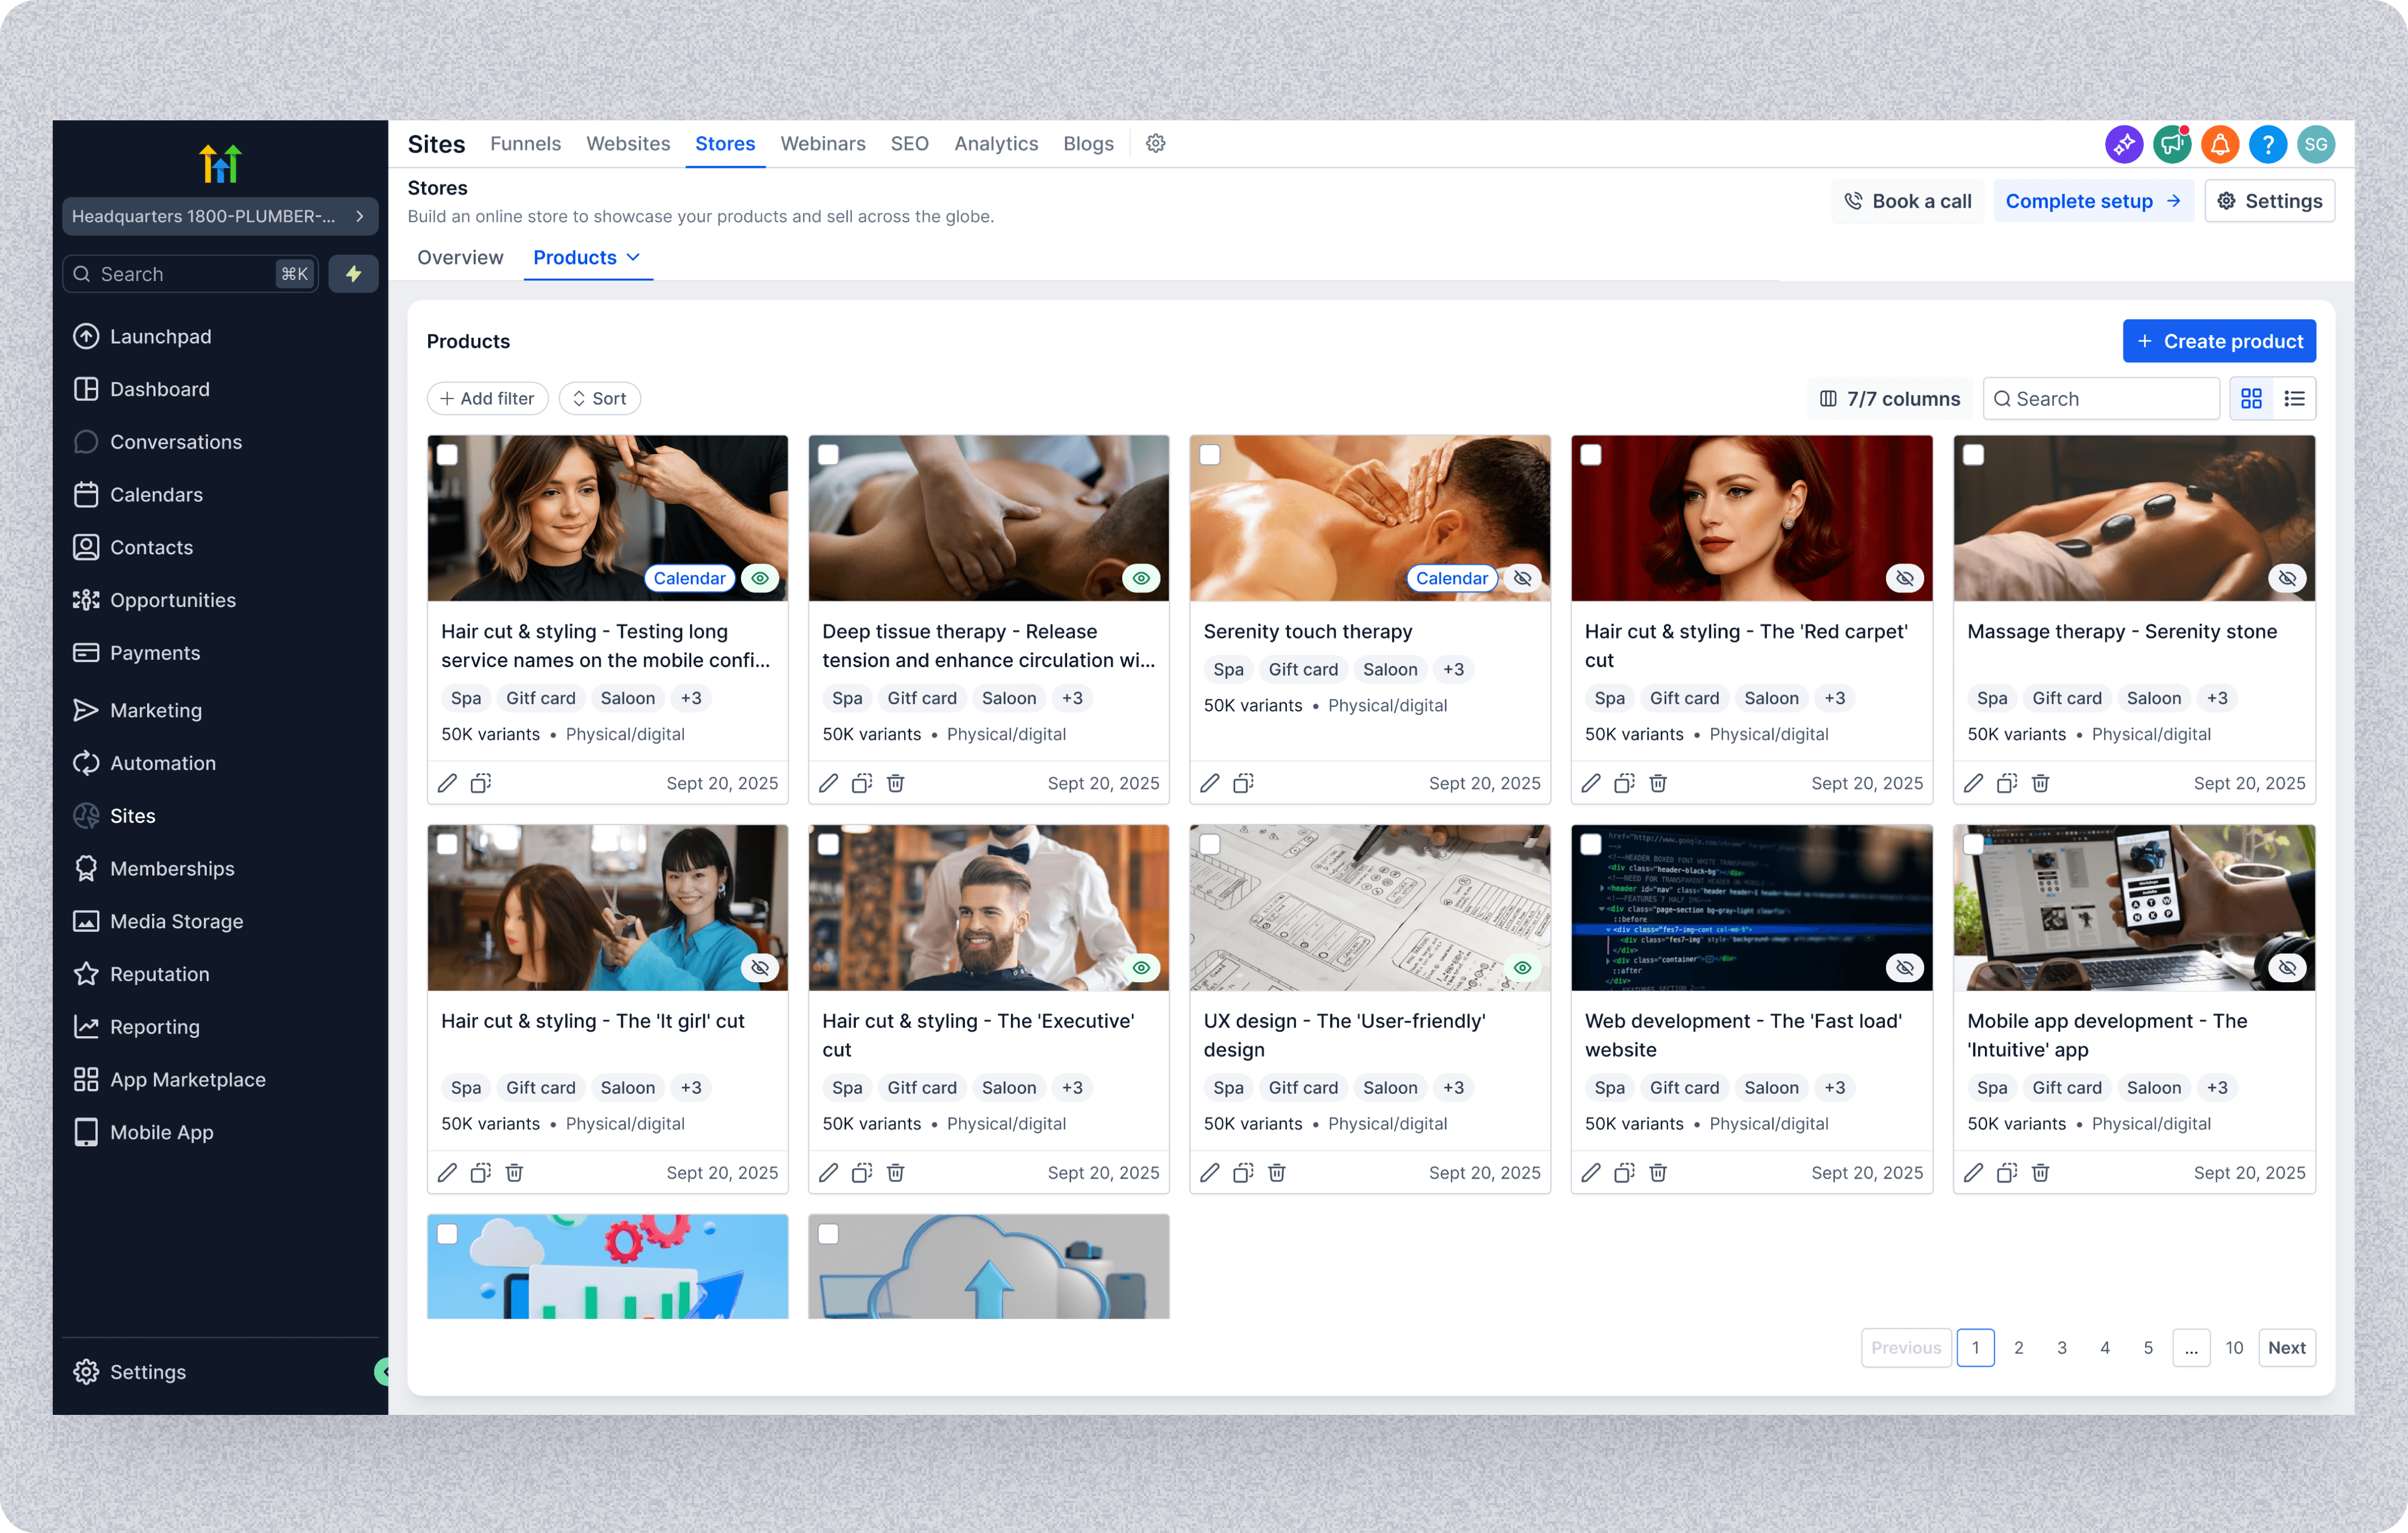Screen dimensions: 2408x1533
Task: Switch to the Funnels tab
Action: pyautogui.click(x=525, y=144)
